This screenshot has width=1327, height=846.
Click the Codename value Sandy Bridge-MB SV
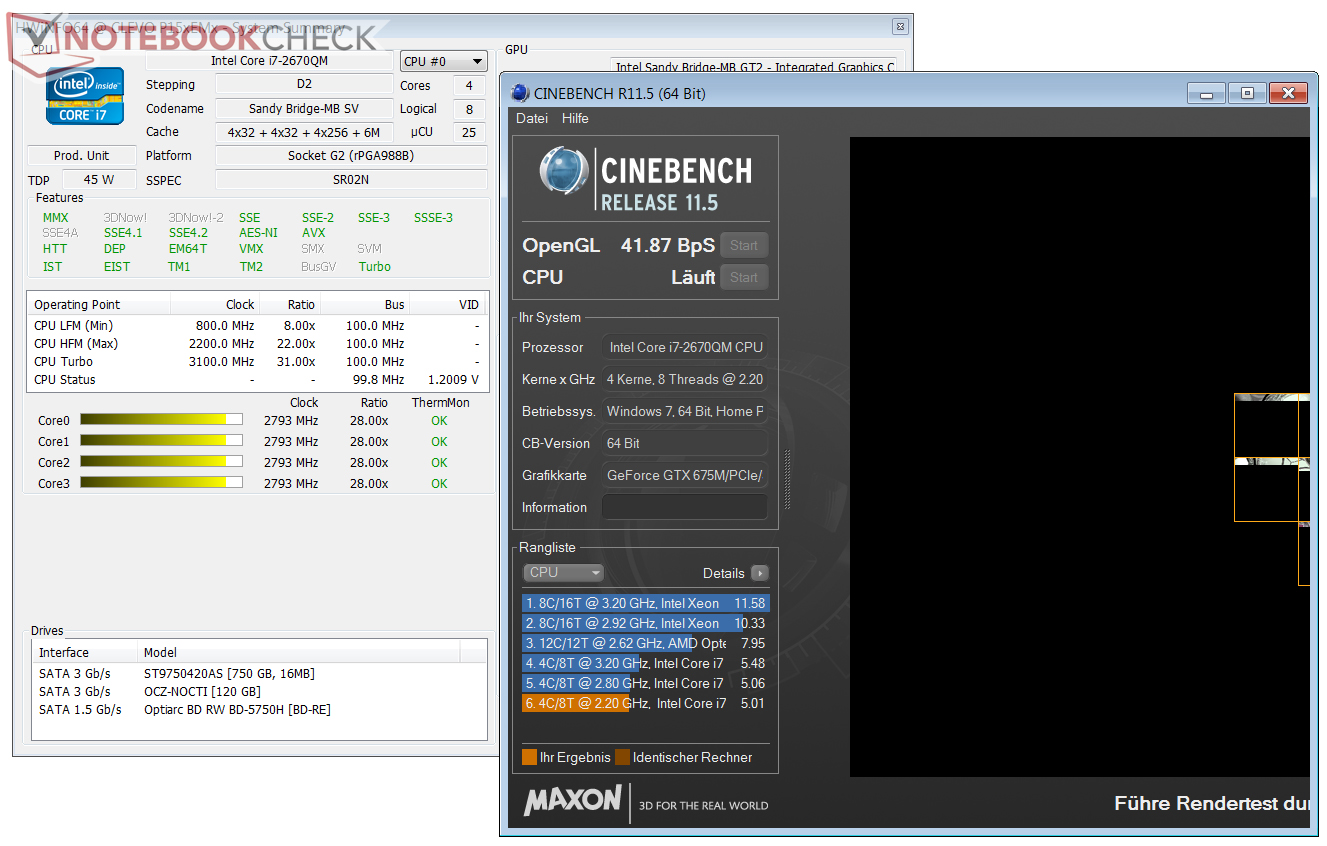click(304, 109)
